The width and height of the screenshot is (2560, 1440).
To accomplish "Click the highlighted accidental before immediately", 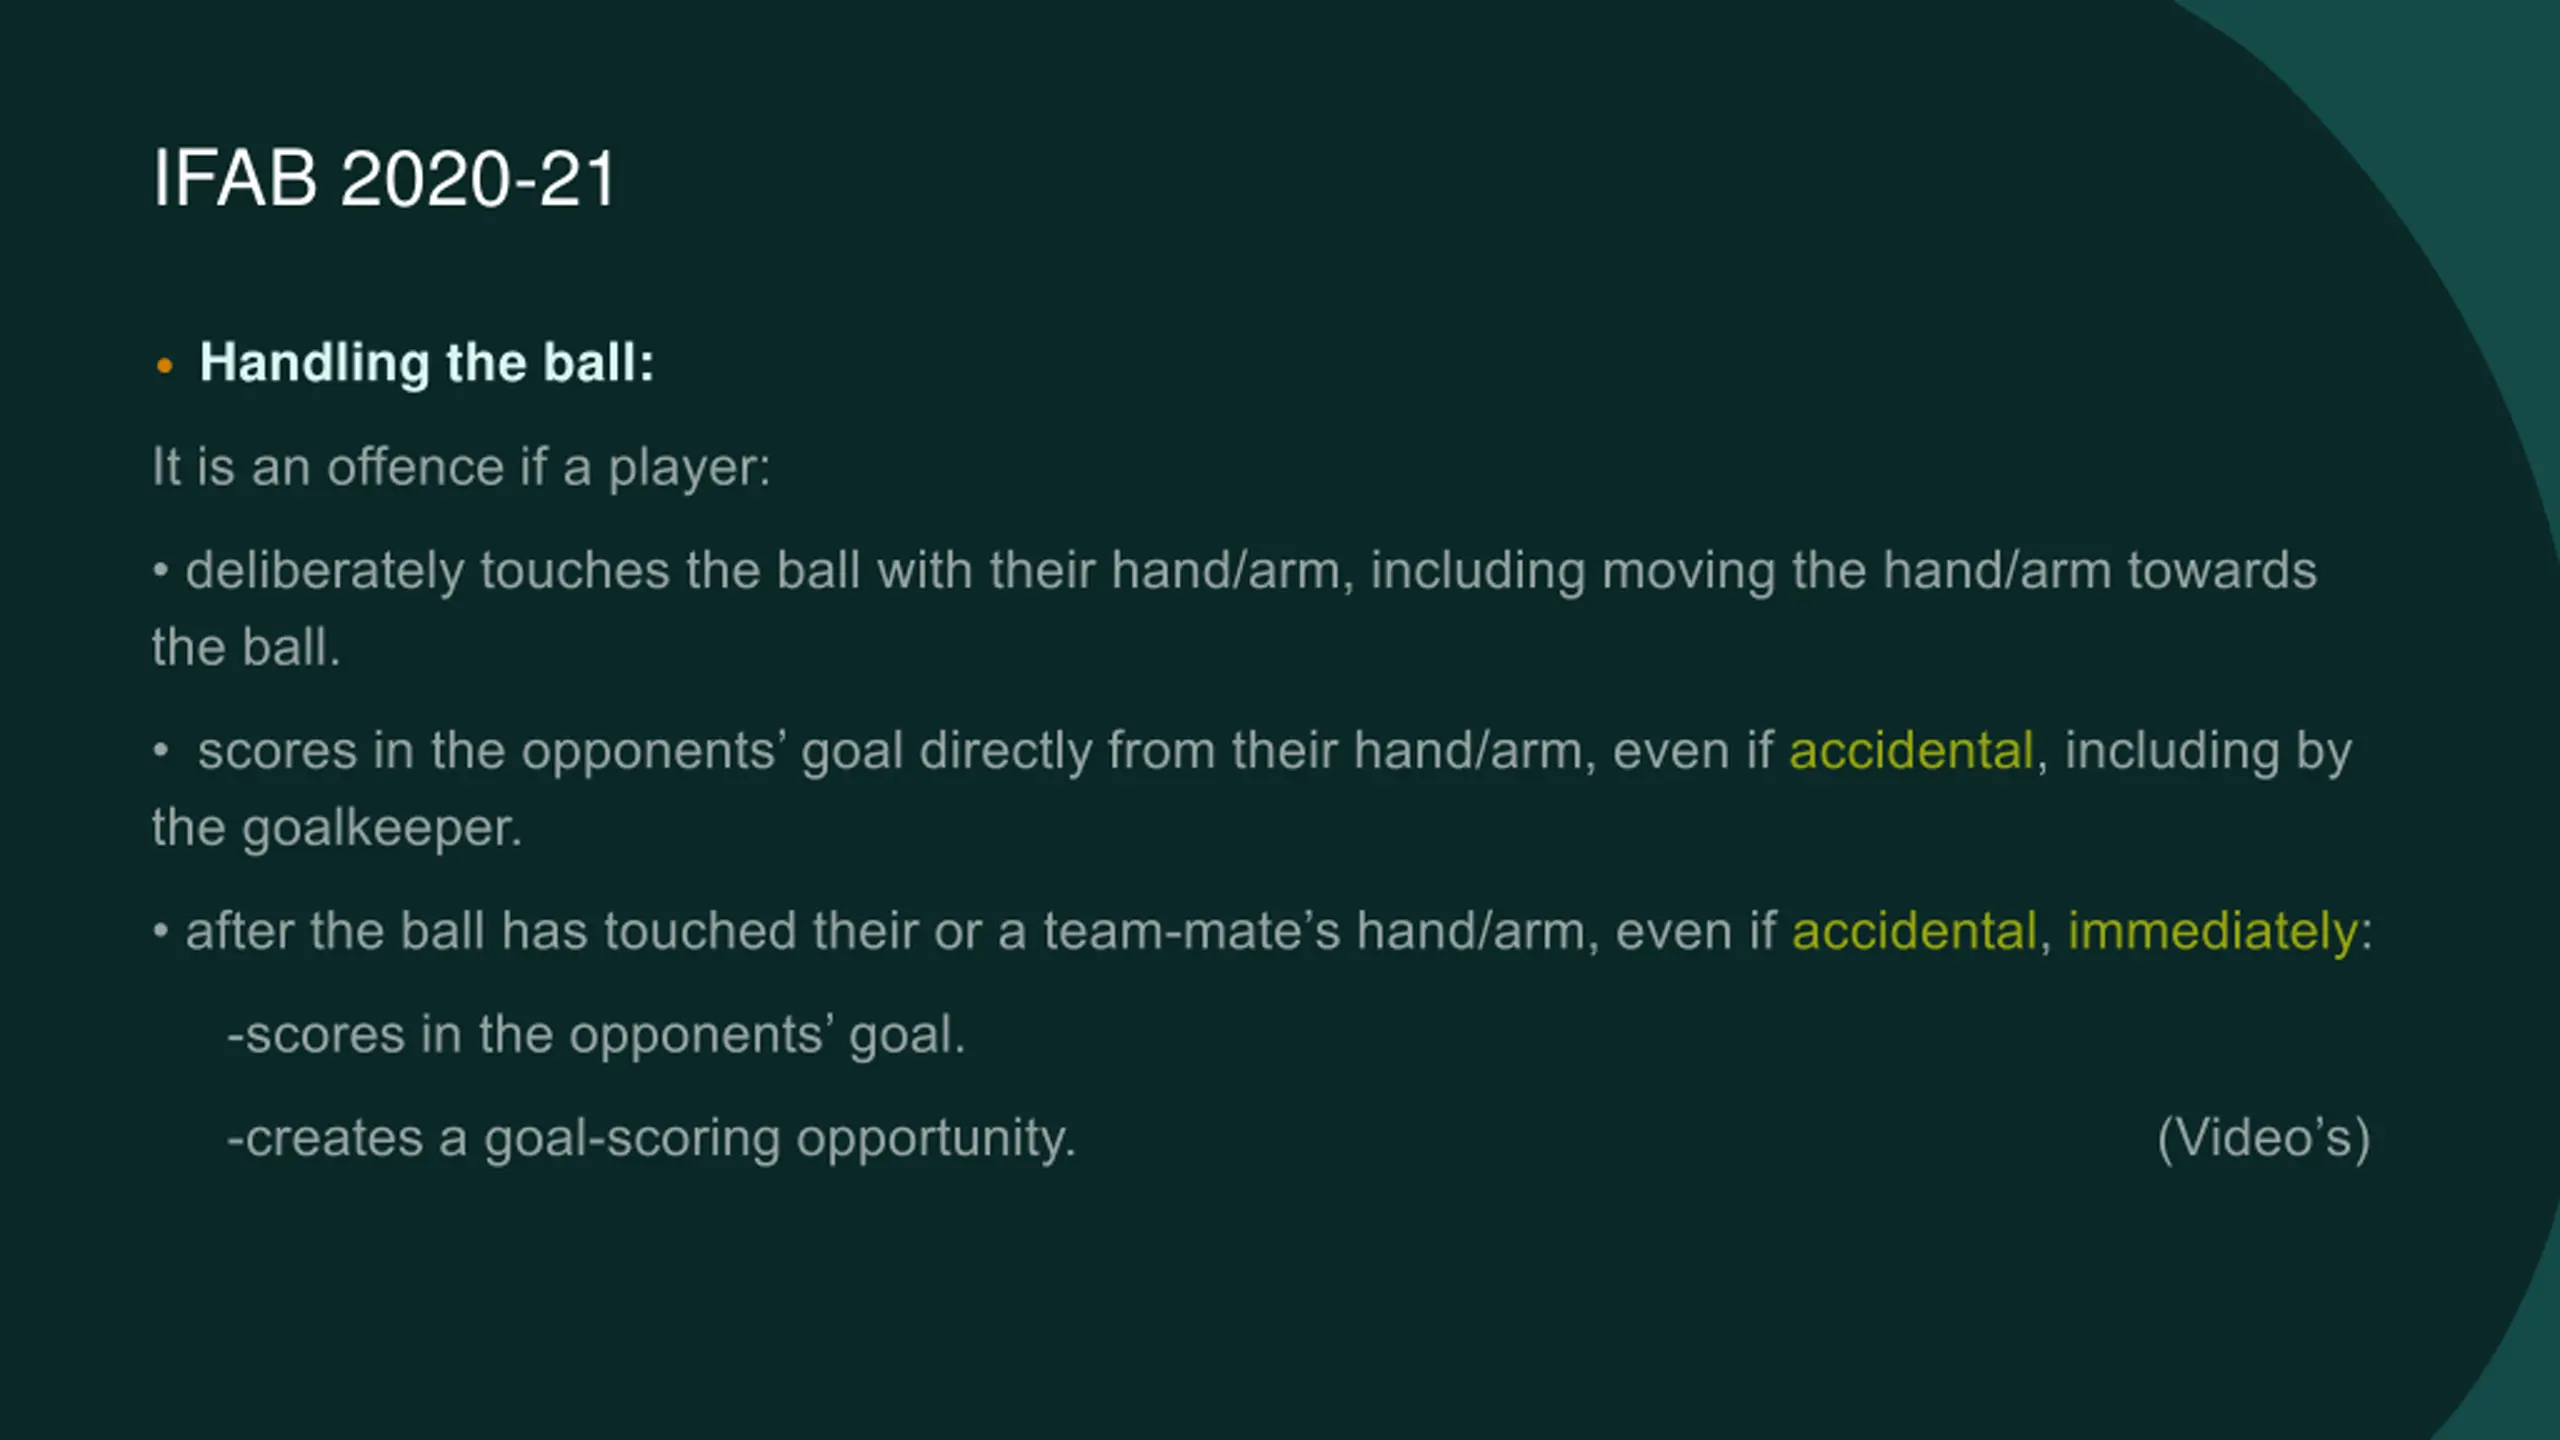I will [x=1914, y=931].
